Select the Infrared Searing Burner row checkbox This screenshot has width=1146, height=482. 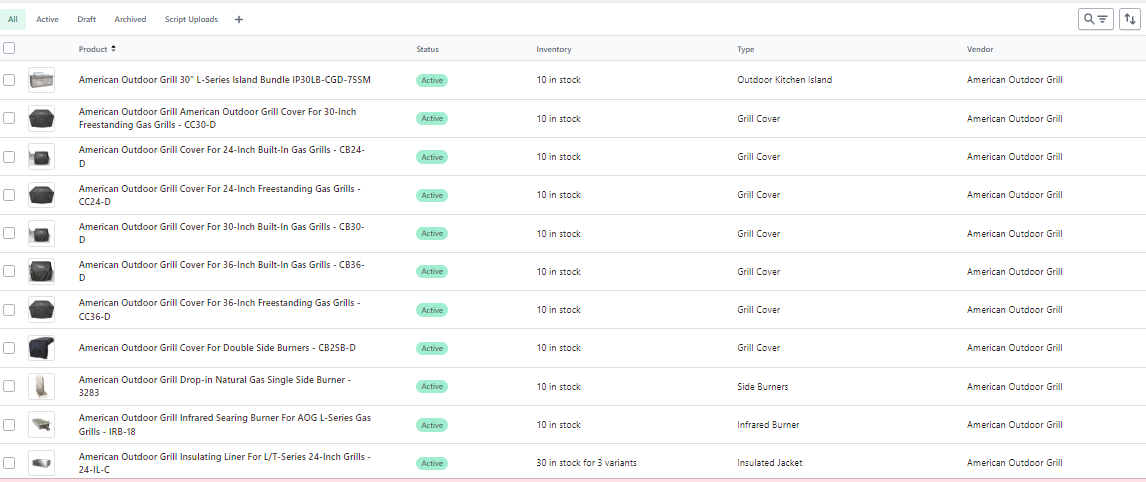pyautogui.click(x=9, y=424)
